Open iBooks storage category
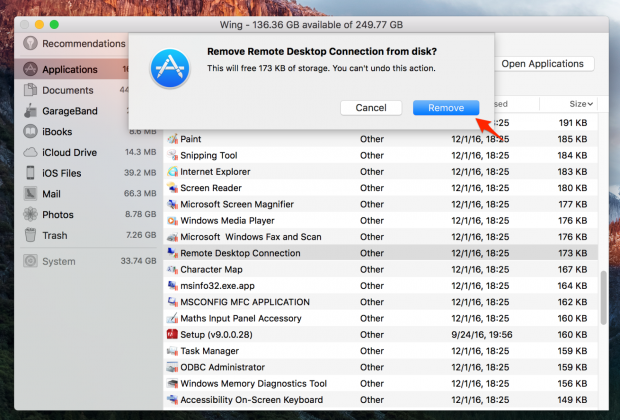 point(58,131)
